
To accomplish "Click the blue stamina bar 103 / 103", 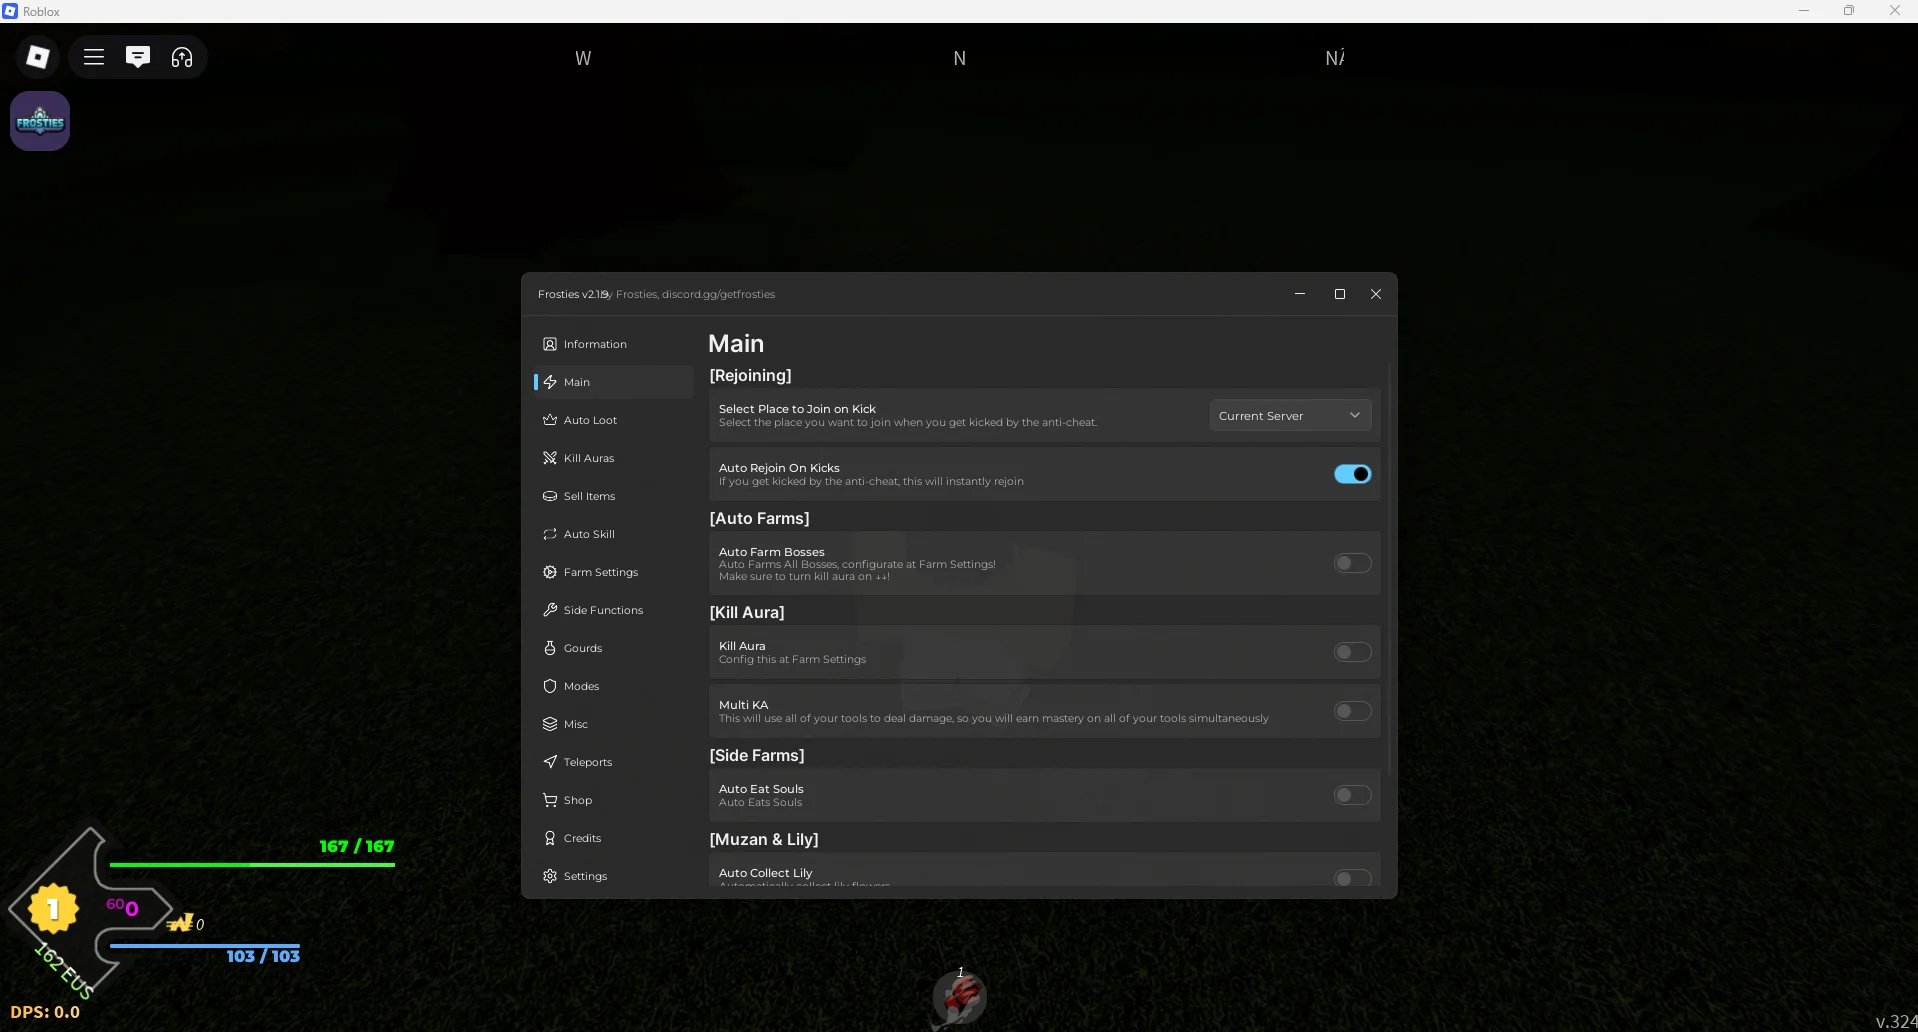I will click(205, 945).
